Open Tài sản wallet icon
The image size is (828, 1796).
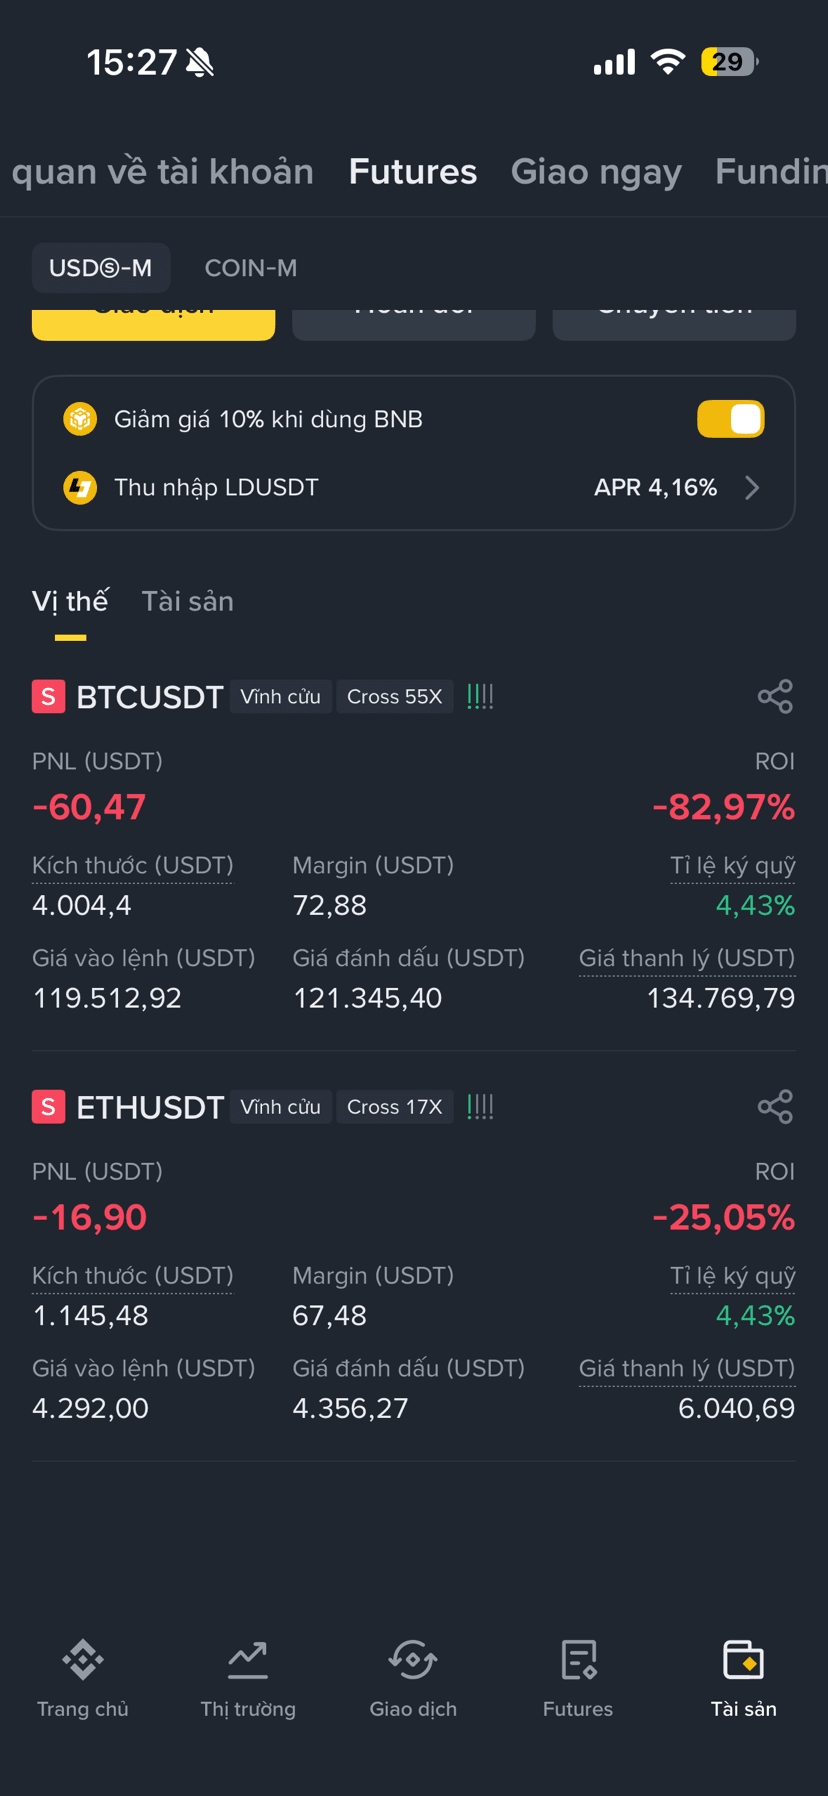(743, 1660)
